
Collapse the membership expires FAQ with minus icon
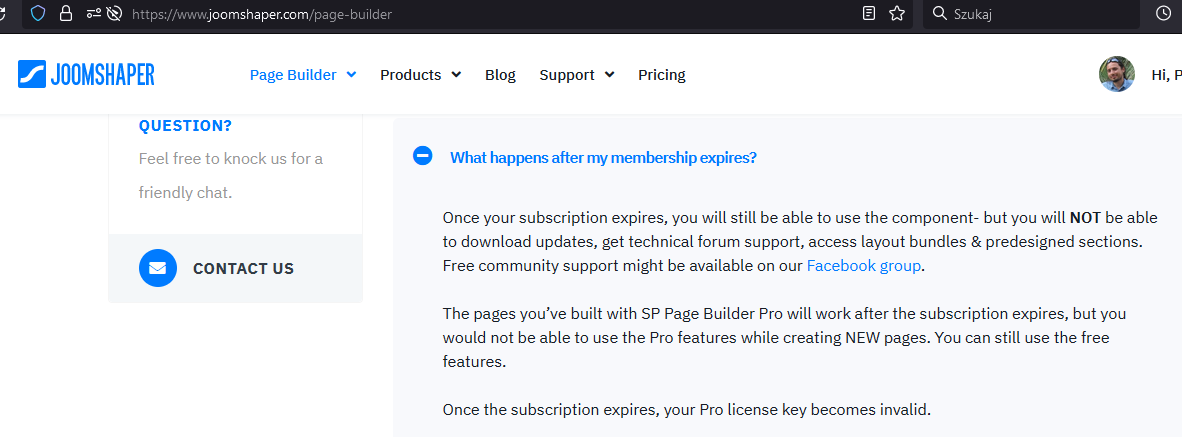(423, 156)
